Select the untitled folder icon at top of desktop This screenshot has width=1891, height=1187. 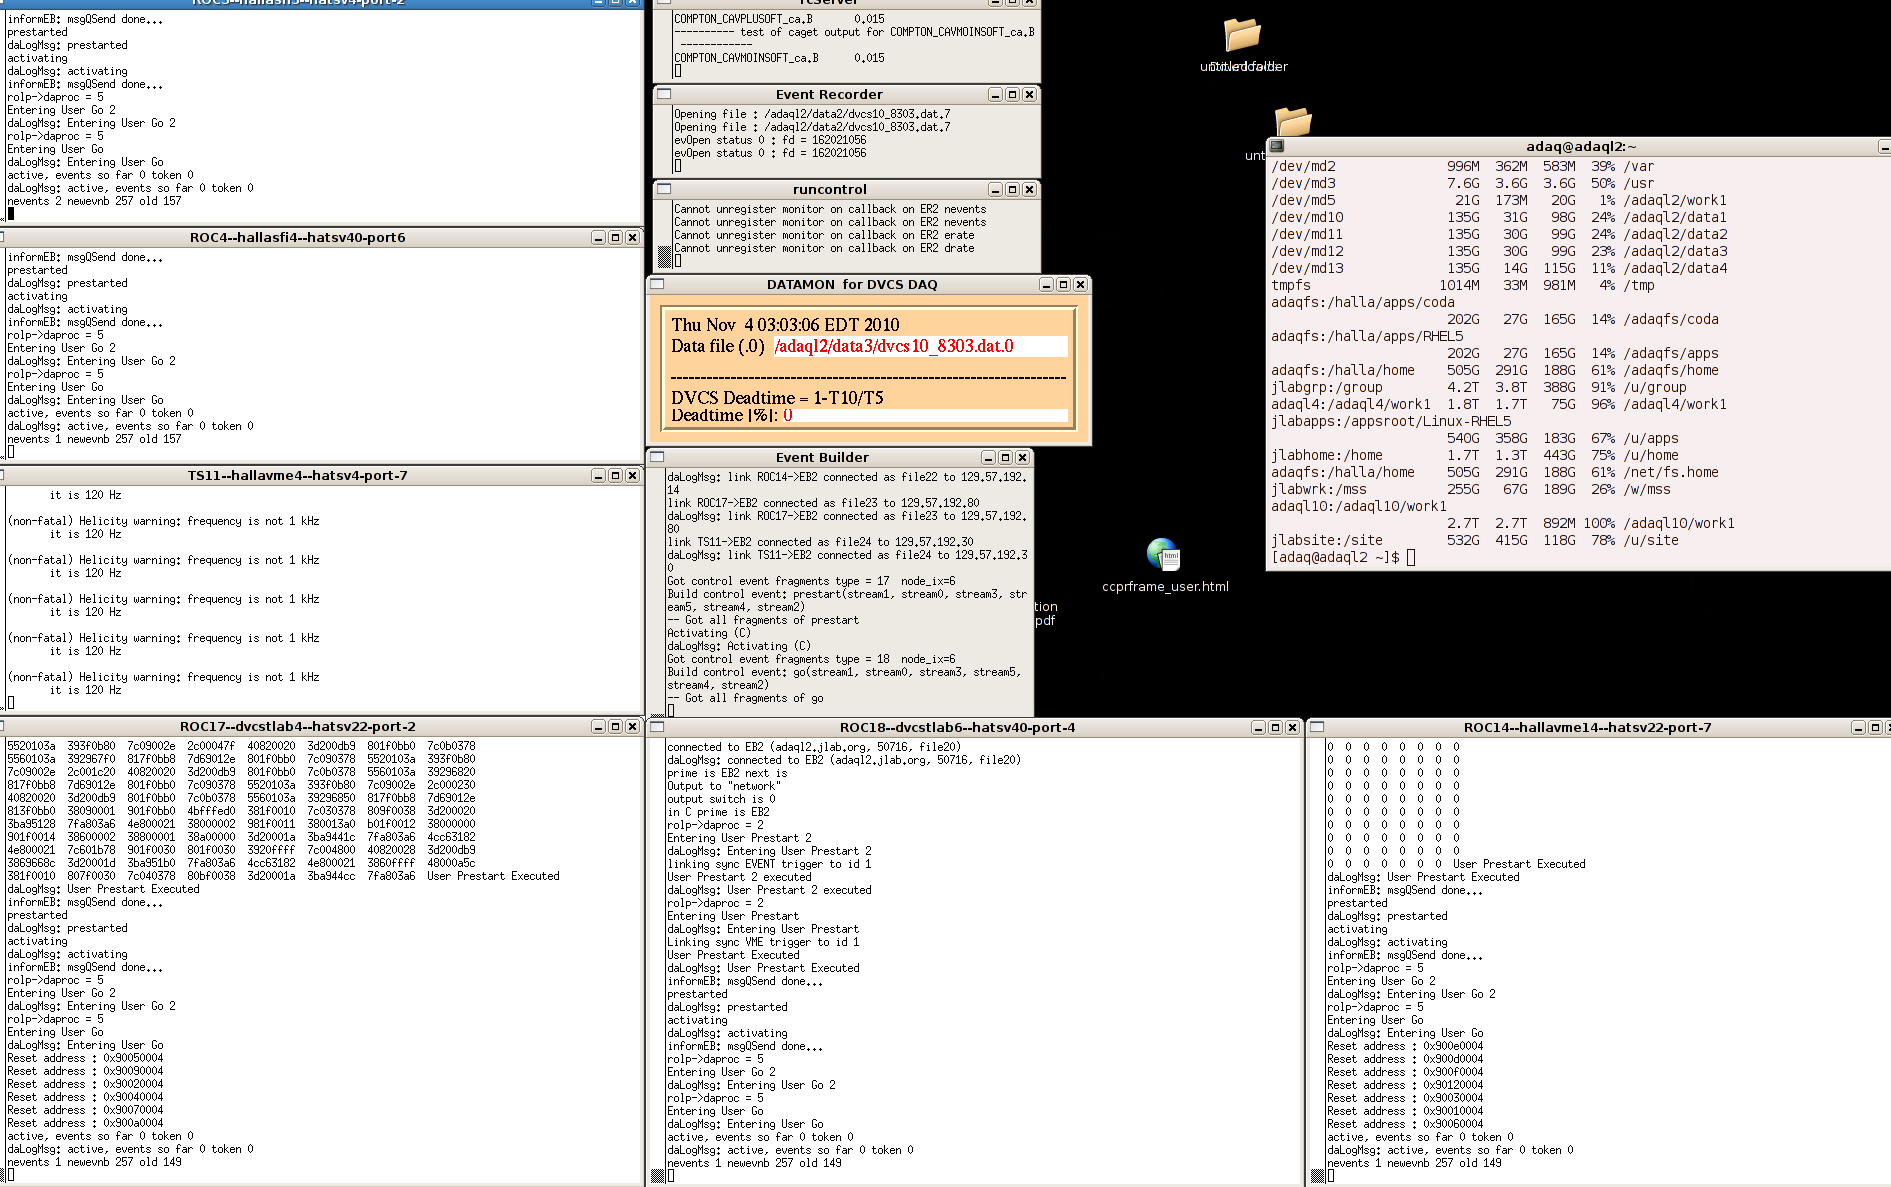tap(1242, 35)
